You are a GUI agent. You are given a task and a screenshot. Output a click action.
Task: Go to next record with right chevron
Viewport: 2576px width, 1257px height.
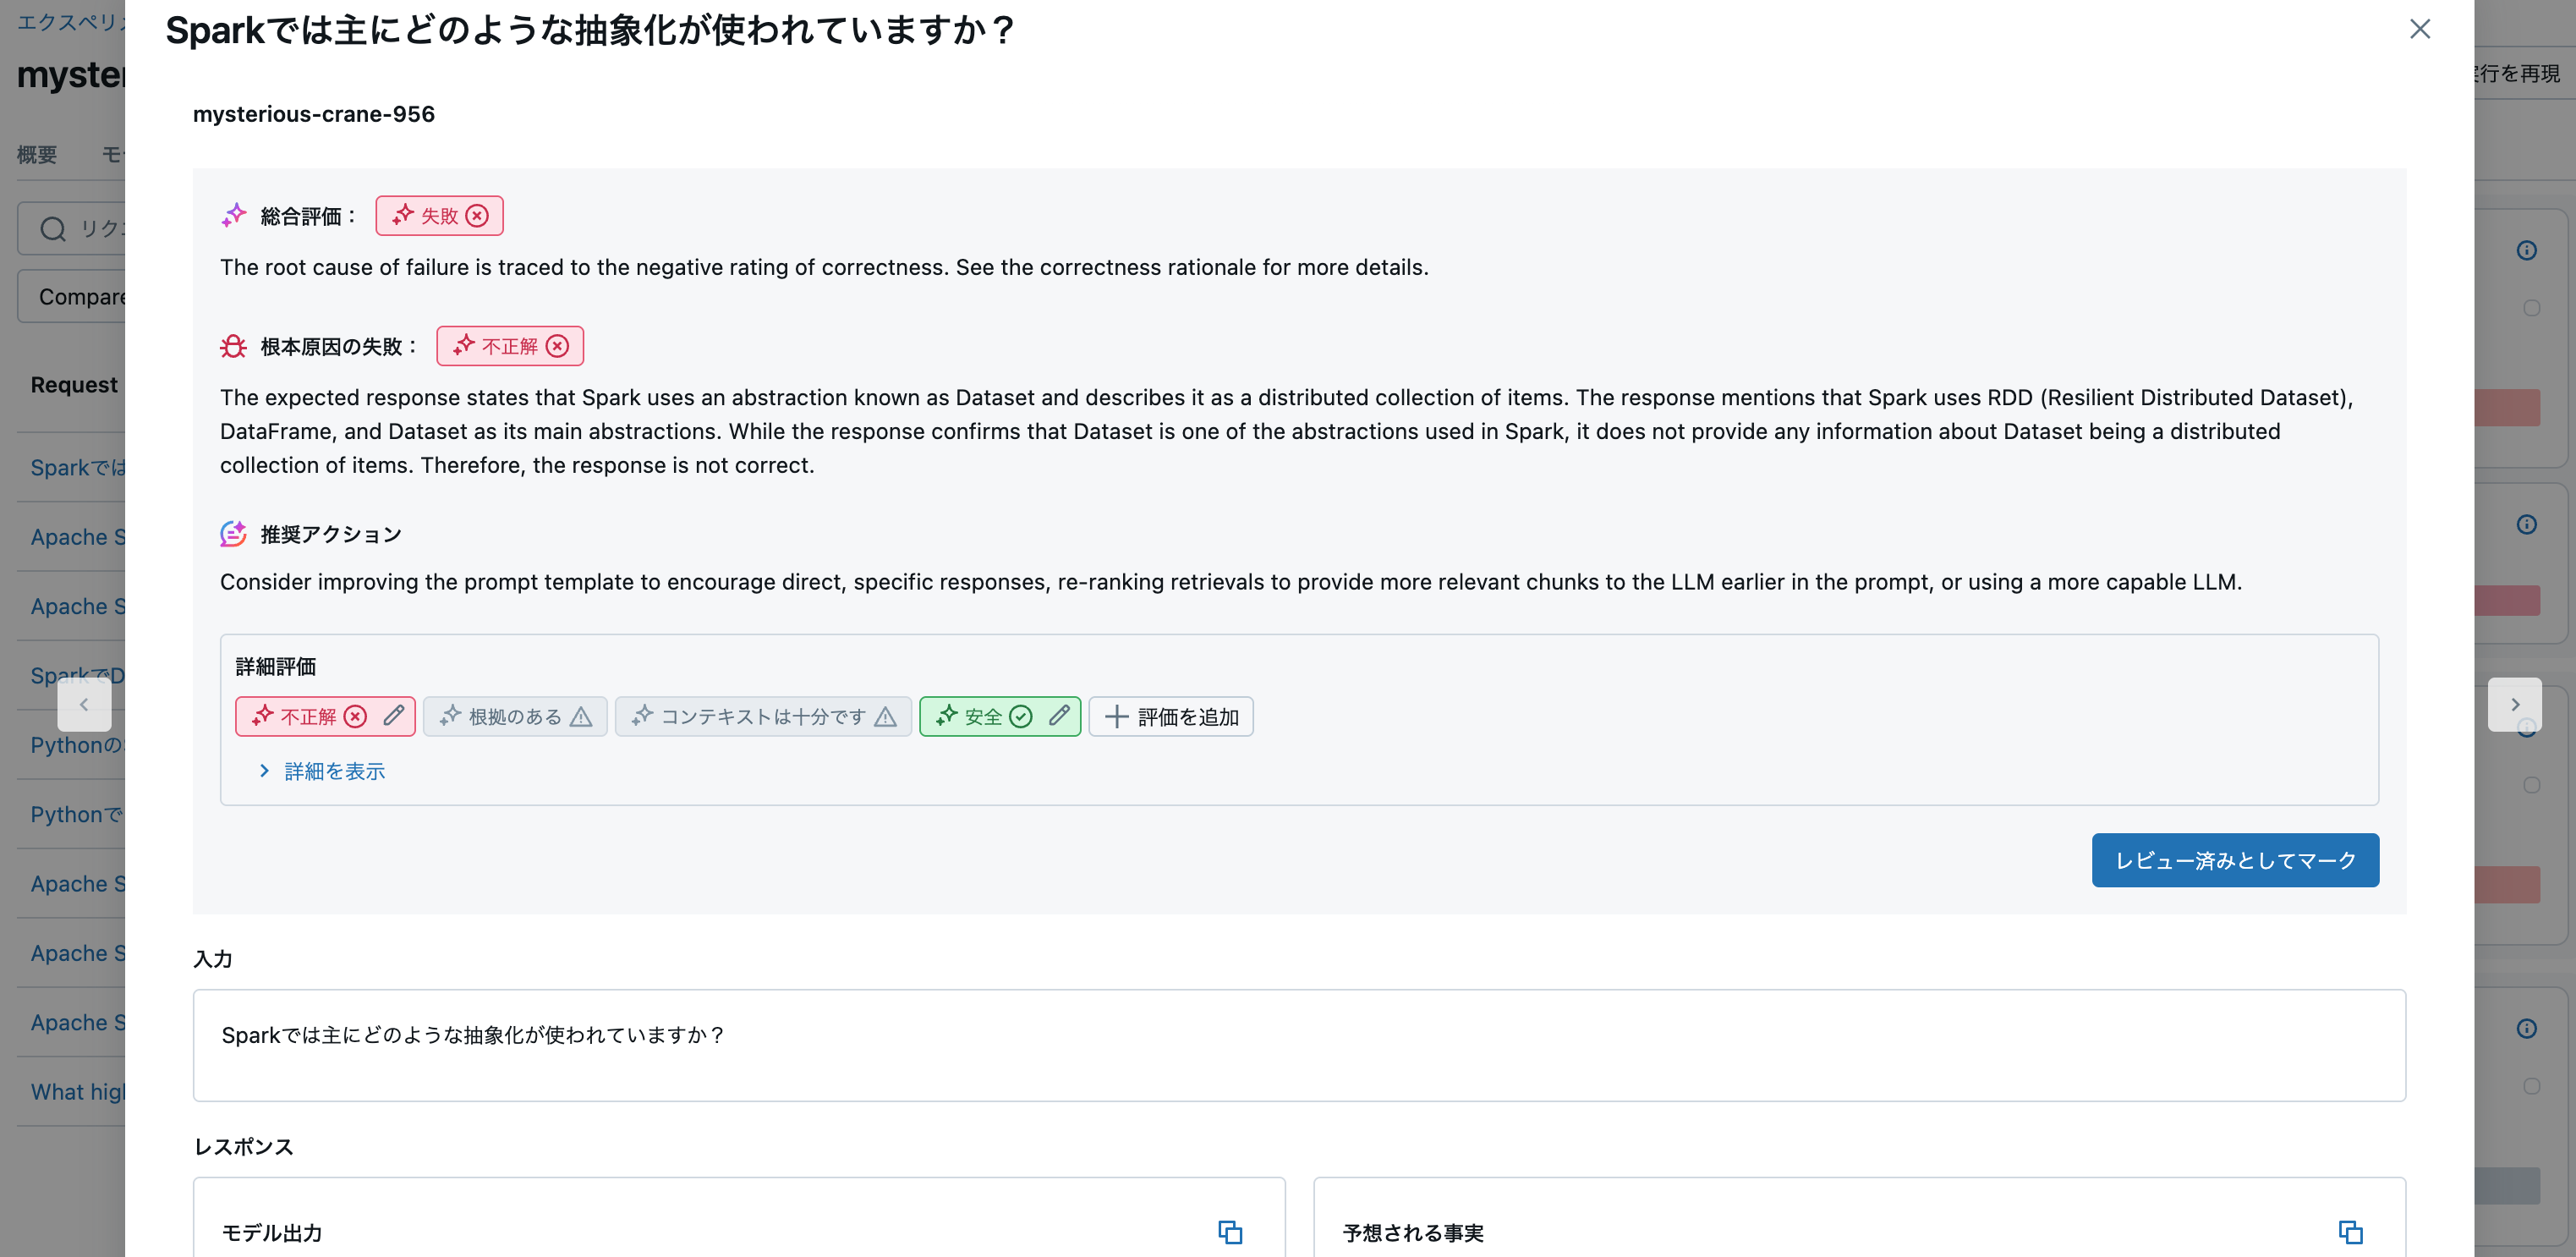(2516, 704)
